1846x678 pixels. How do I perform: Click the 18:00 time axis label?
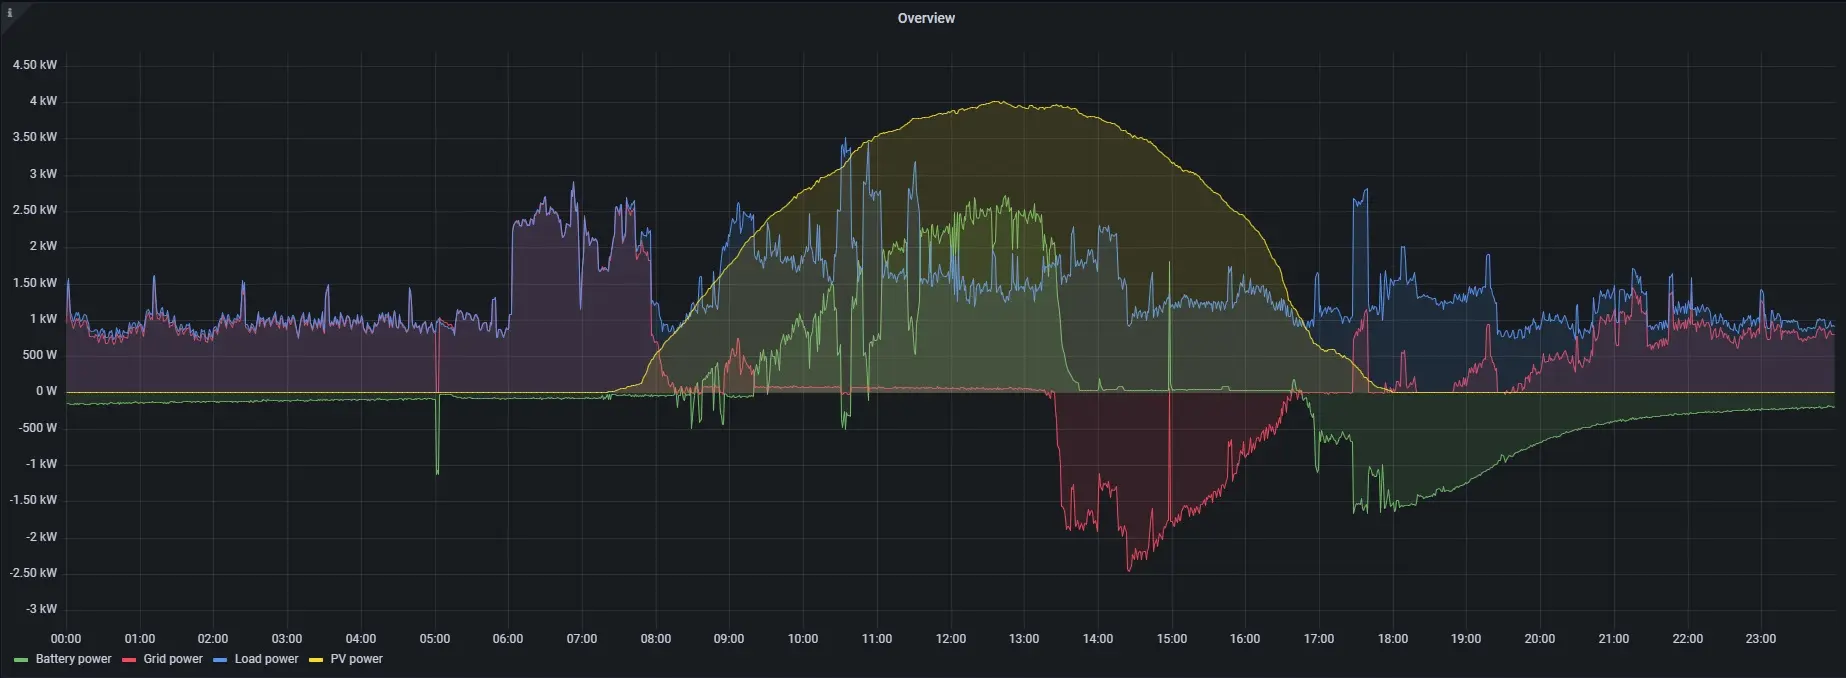(1393, 639)
